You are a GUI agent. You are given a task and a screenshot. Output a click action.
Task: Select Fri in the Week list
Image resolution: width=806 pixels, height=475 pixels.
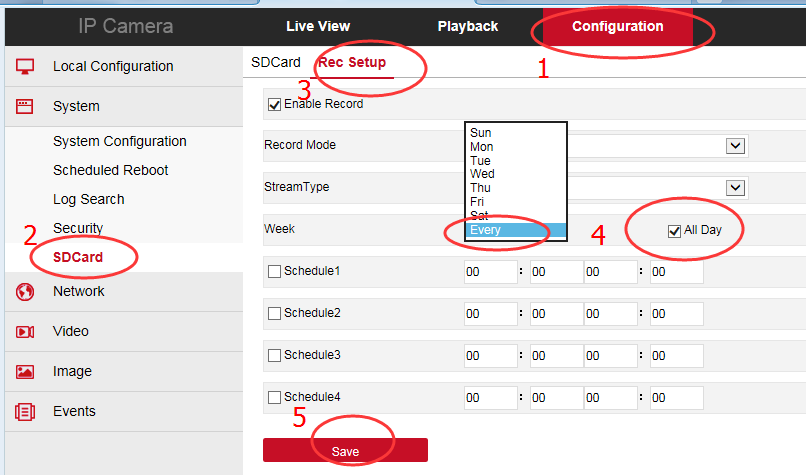pos(516,202)
